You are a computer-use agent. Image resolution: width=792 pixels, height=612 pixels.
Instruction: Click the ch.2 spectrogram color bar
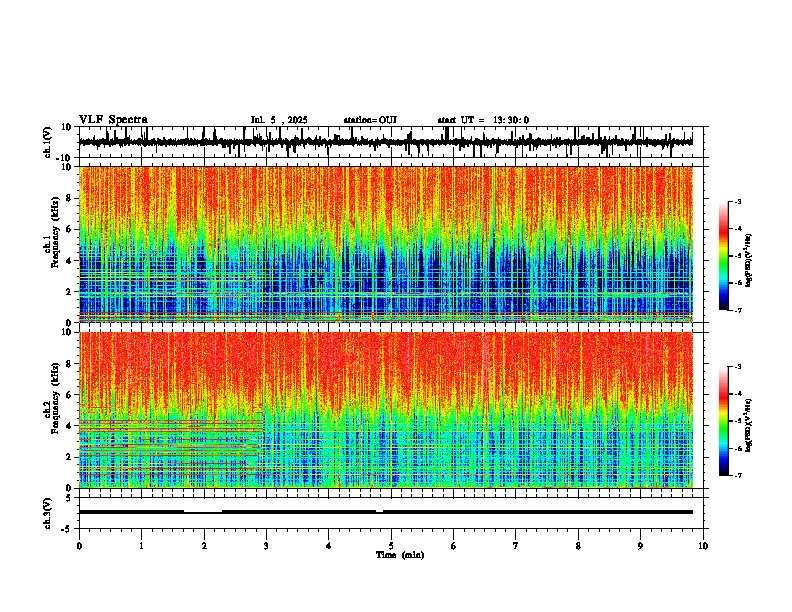click(723, 421)
